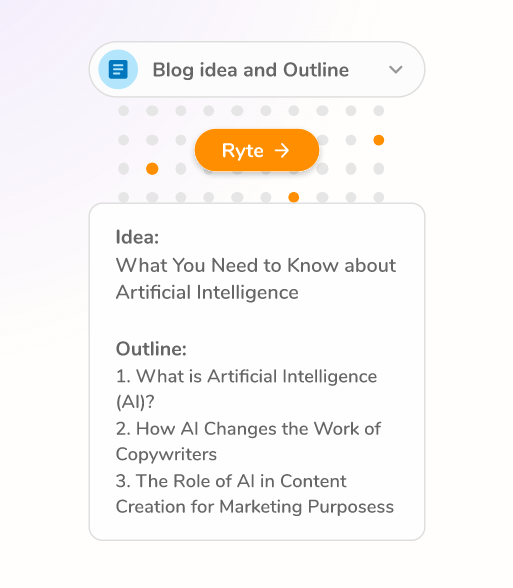Click the blank space between the Idea and Outline sections

pos(257,321)
